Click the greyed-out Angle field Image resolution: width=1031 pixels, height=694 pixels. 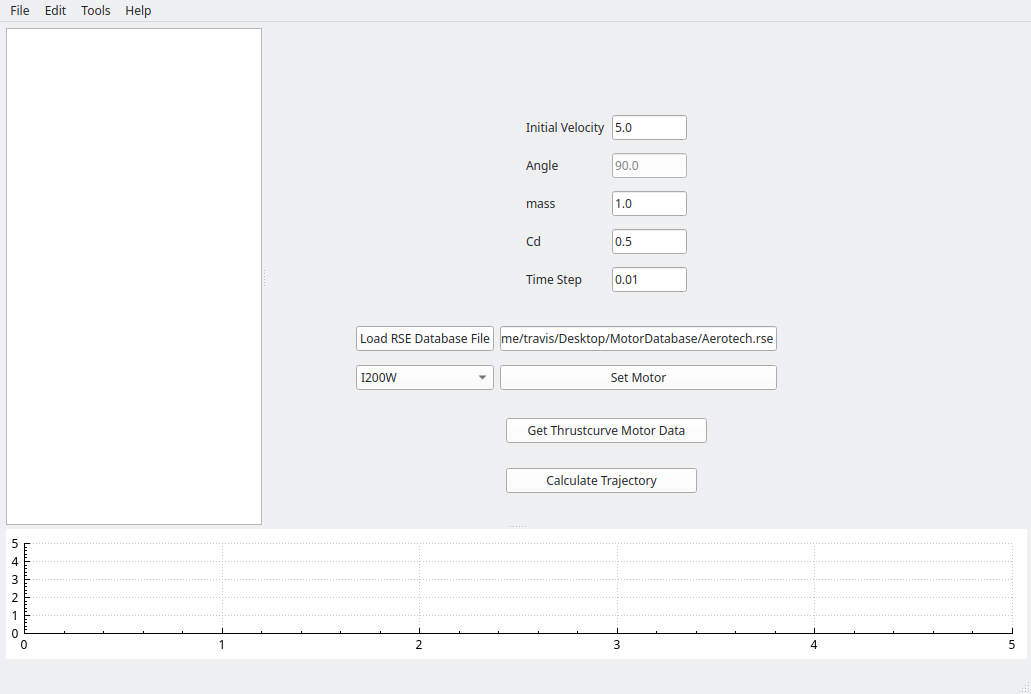[x=649, y=166]
